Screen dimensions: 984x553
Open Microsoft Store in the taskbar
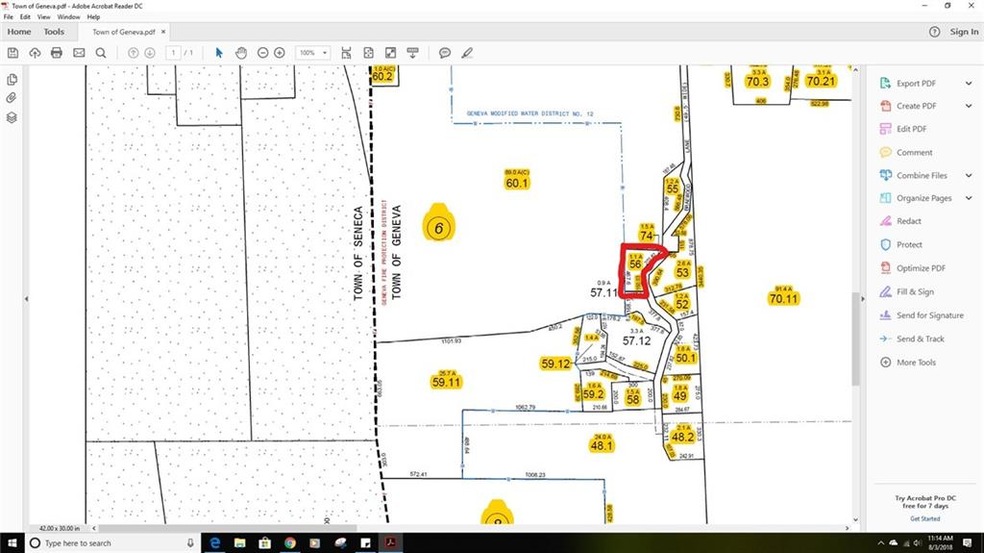coord(265,543)
